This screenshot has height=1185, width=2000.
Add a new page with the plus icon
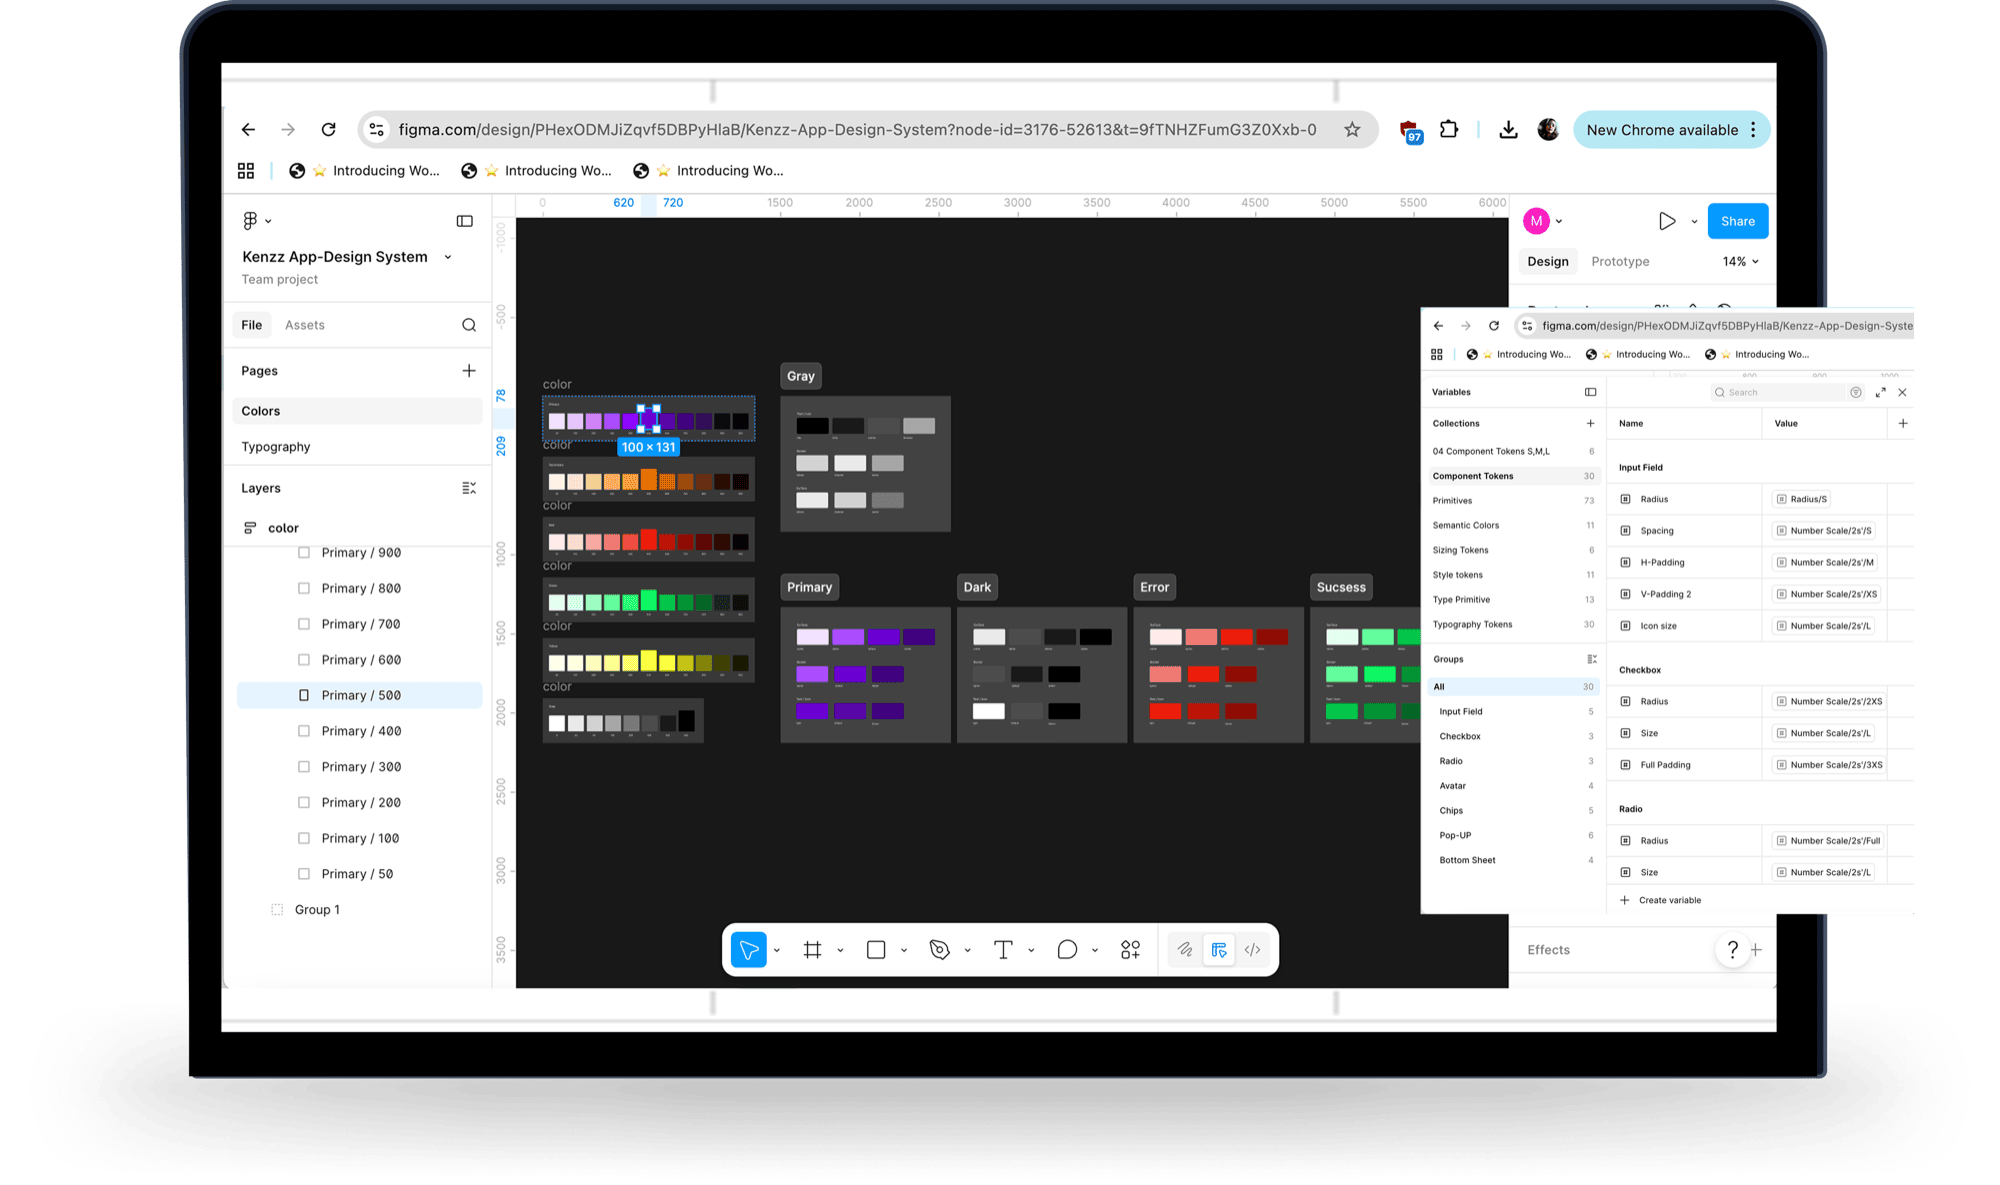coord(469,371)
